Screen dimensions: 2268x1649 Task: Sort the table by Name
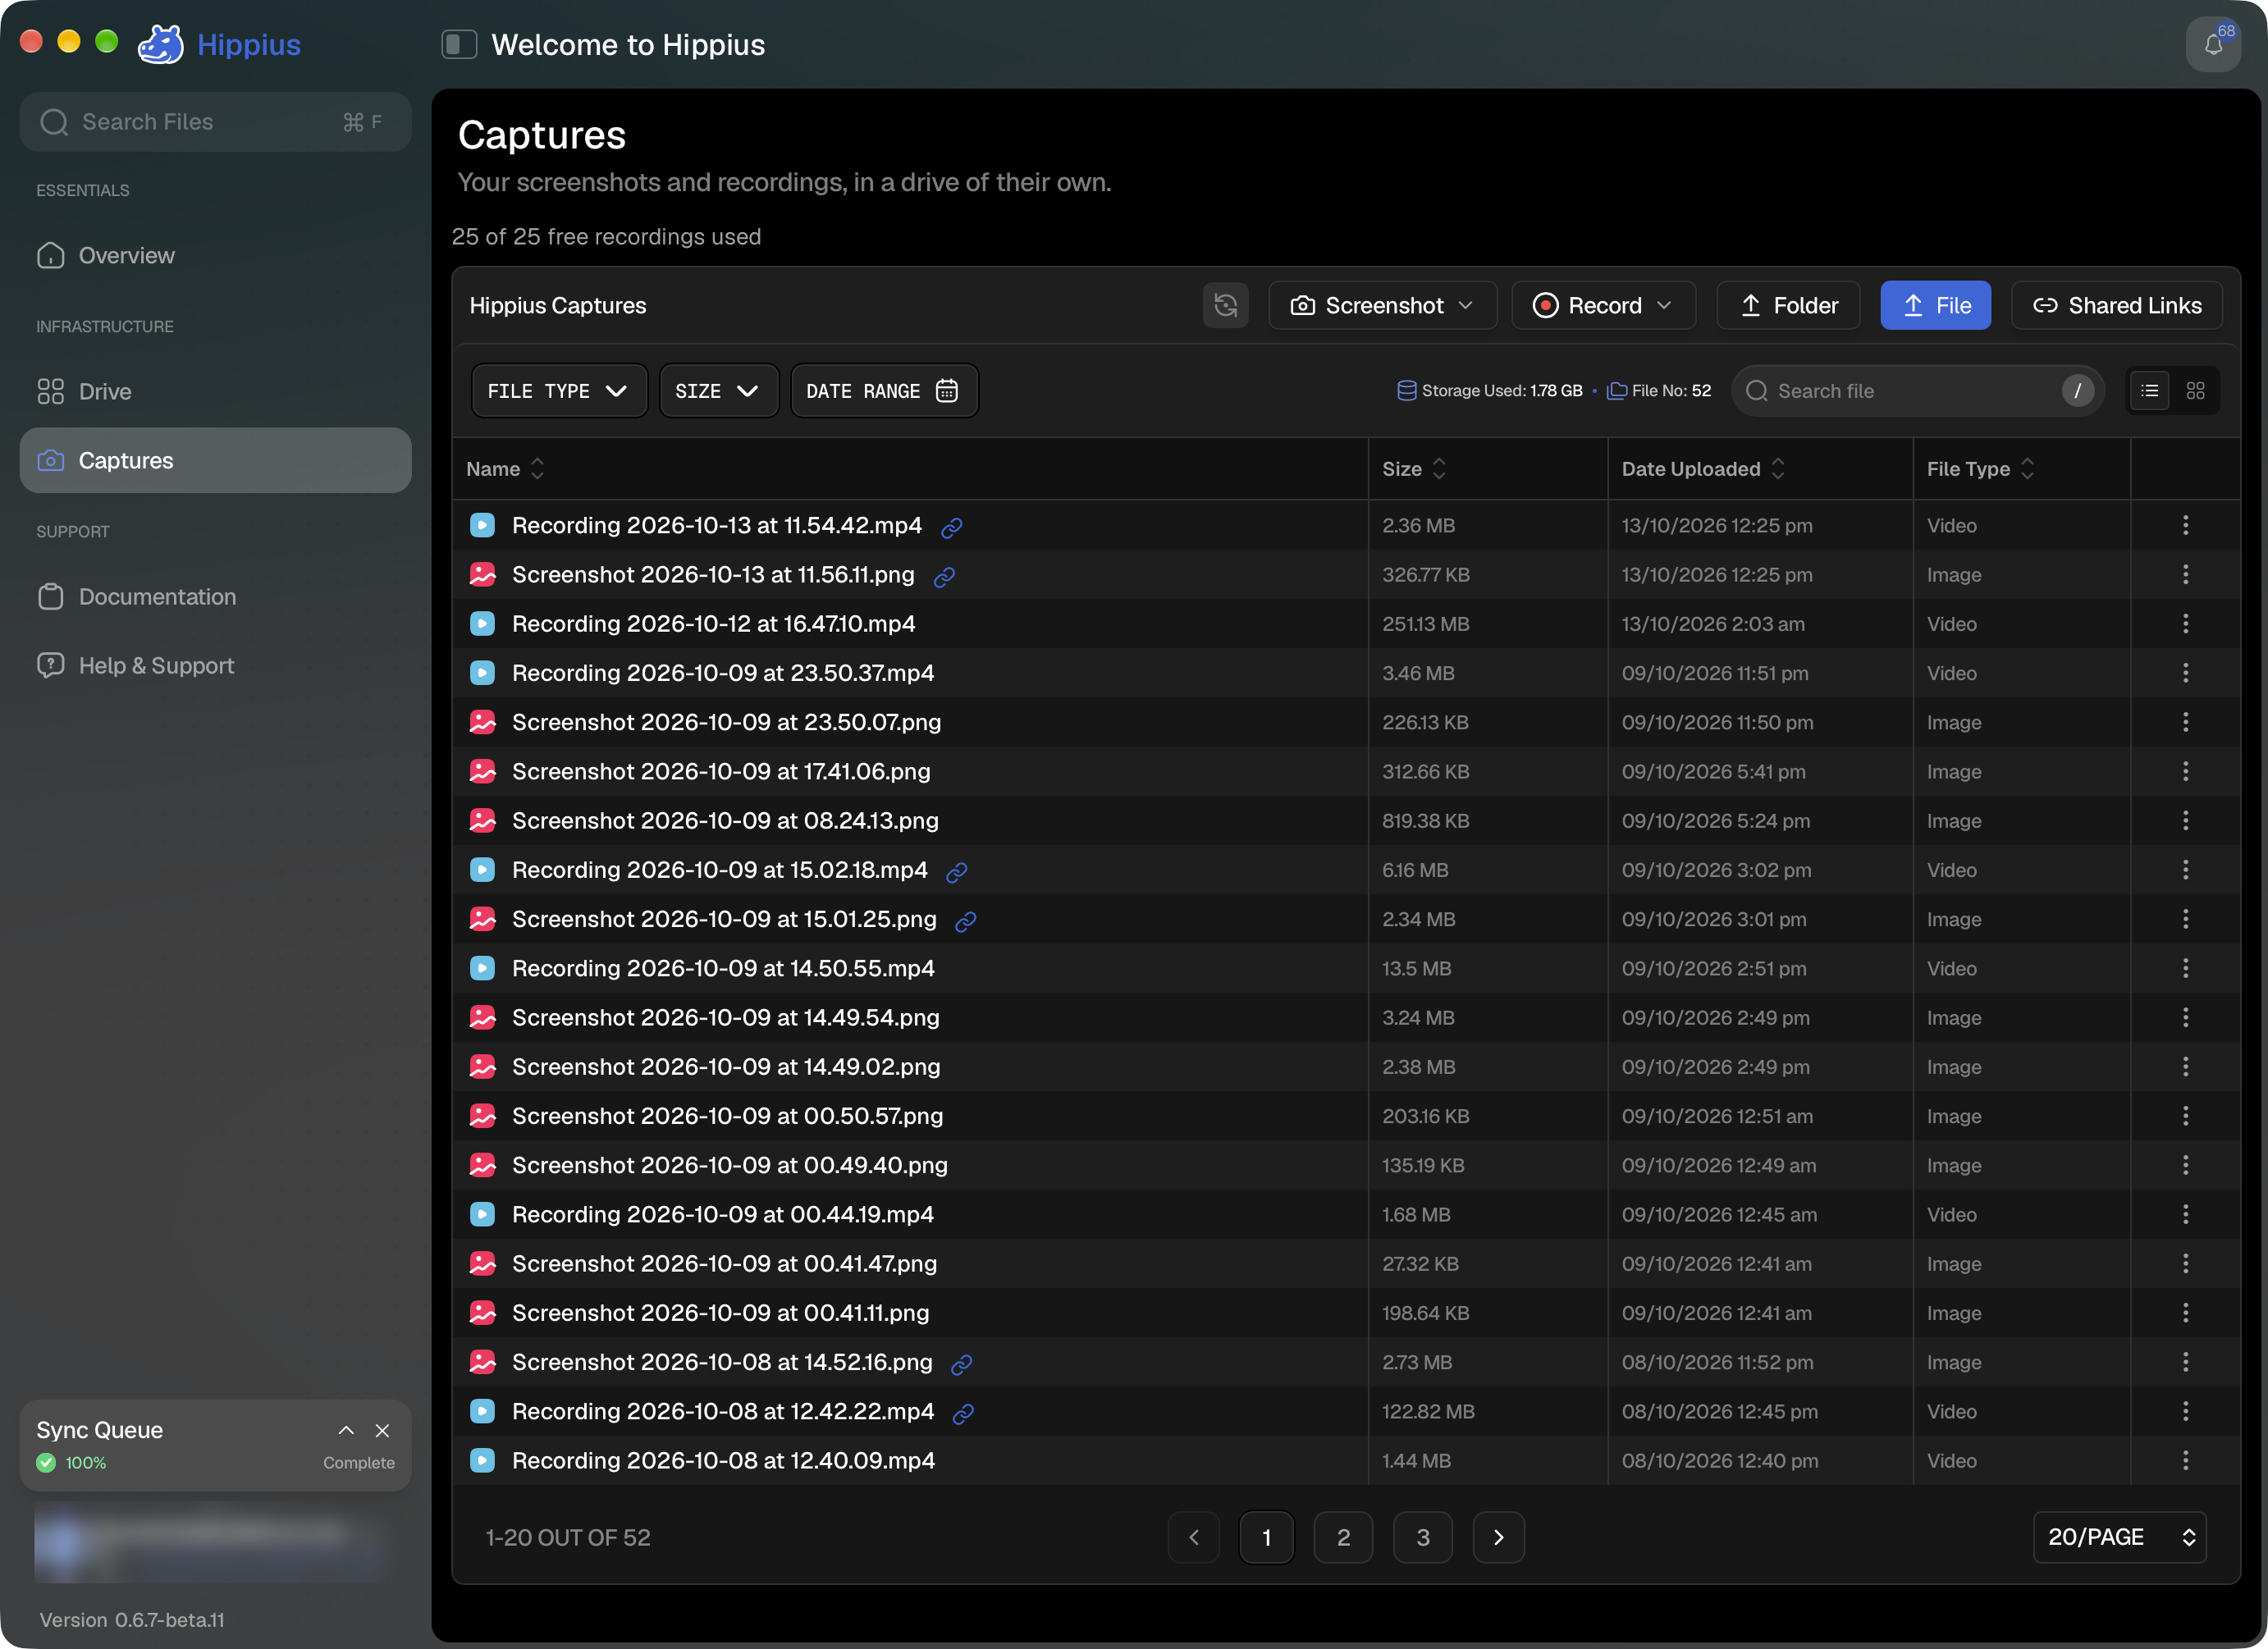[x=505, y=469]
